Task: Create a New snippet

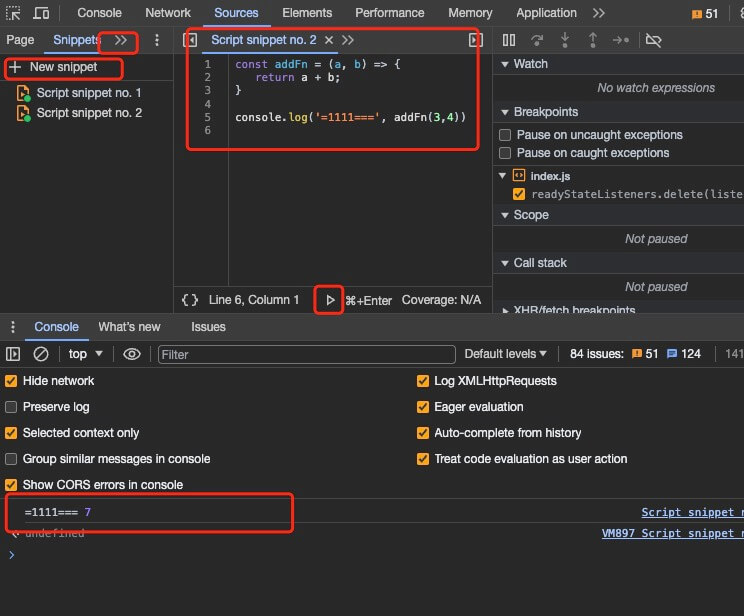Action: [63, 67]
